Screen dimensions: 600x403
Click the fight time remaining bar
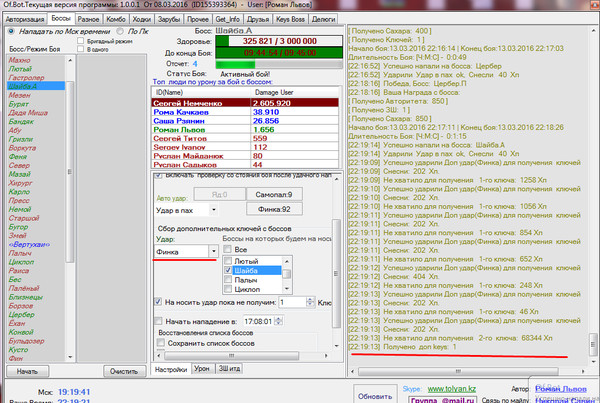pyautogui.click(x=279, y=53)
